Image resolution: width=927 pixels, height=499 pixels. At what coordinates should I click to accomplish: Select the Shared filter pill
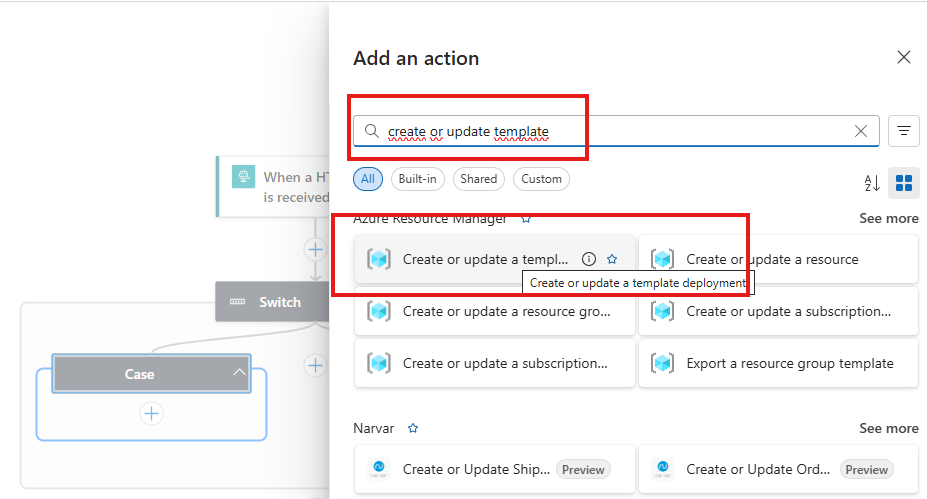click(x=478, y=179)
